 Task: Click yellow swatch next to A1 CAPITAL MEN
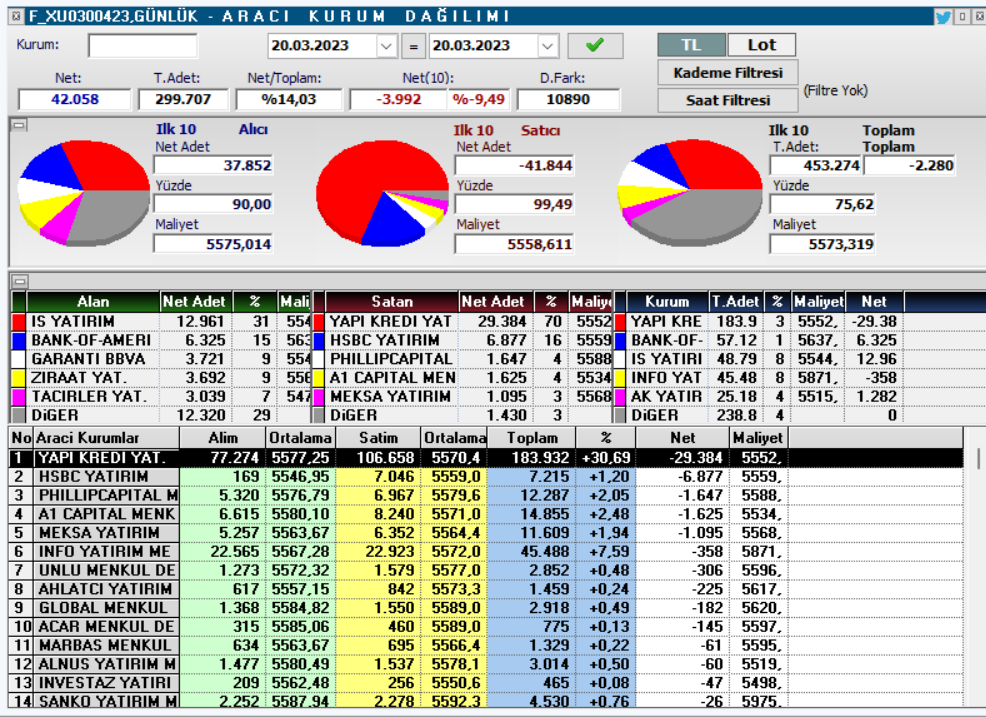click(319, 378)
